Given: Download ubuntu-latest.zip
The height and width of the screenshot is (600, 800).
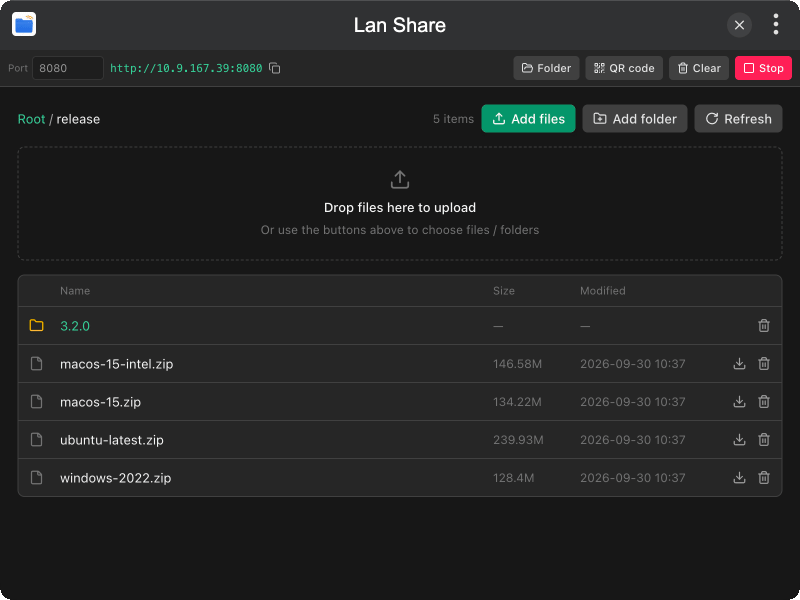Looking at the screenshot, I should click(x=739, y=439).
